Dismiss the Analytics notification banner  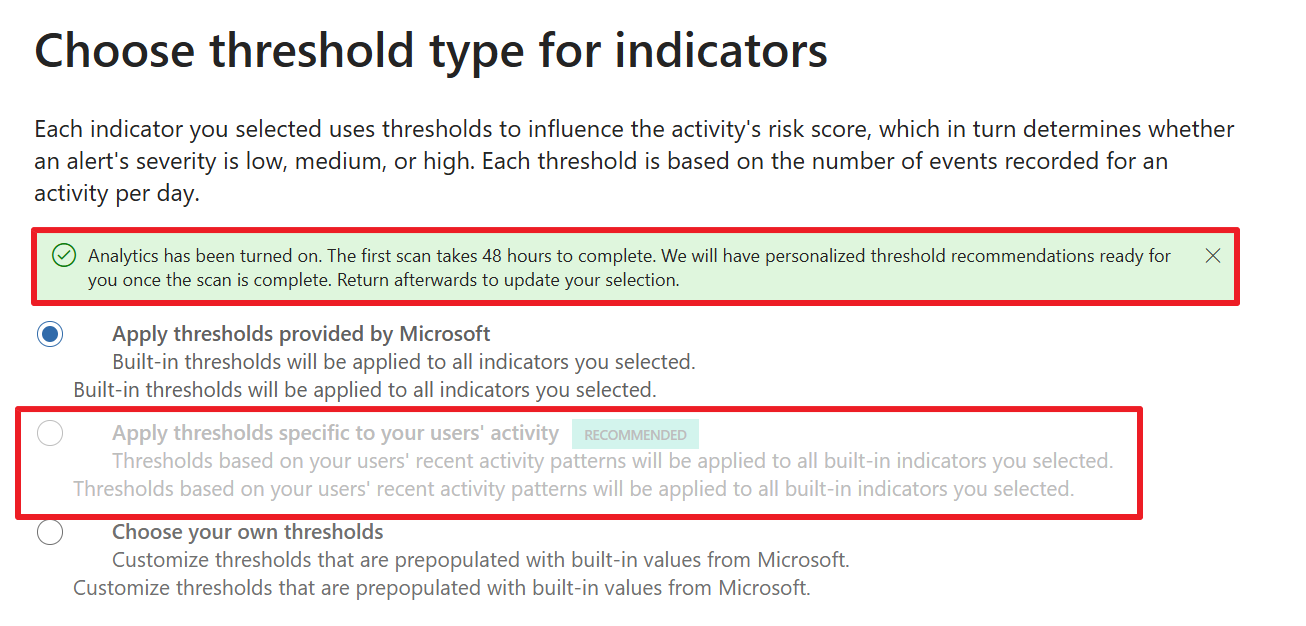point(1212,255)
